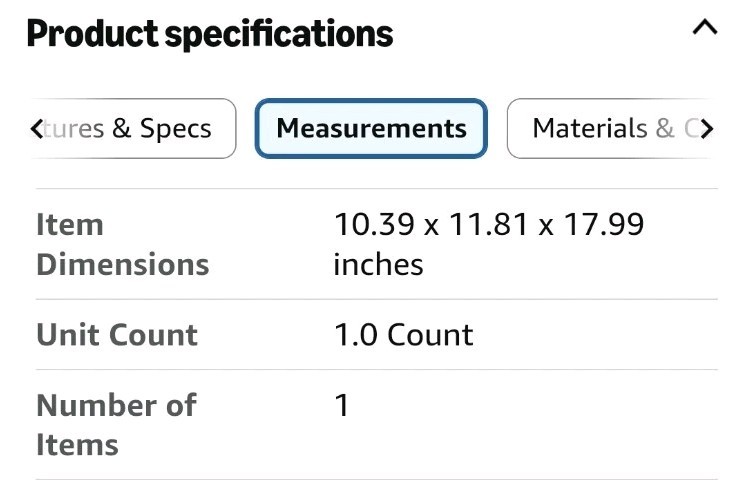The image size is (745, 500).
Task: Click the Number of Items value '1'
Action: tap(342, 405)
